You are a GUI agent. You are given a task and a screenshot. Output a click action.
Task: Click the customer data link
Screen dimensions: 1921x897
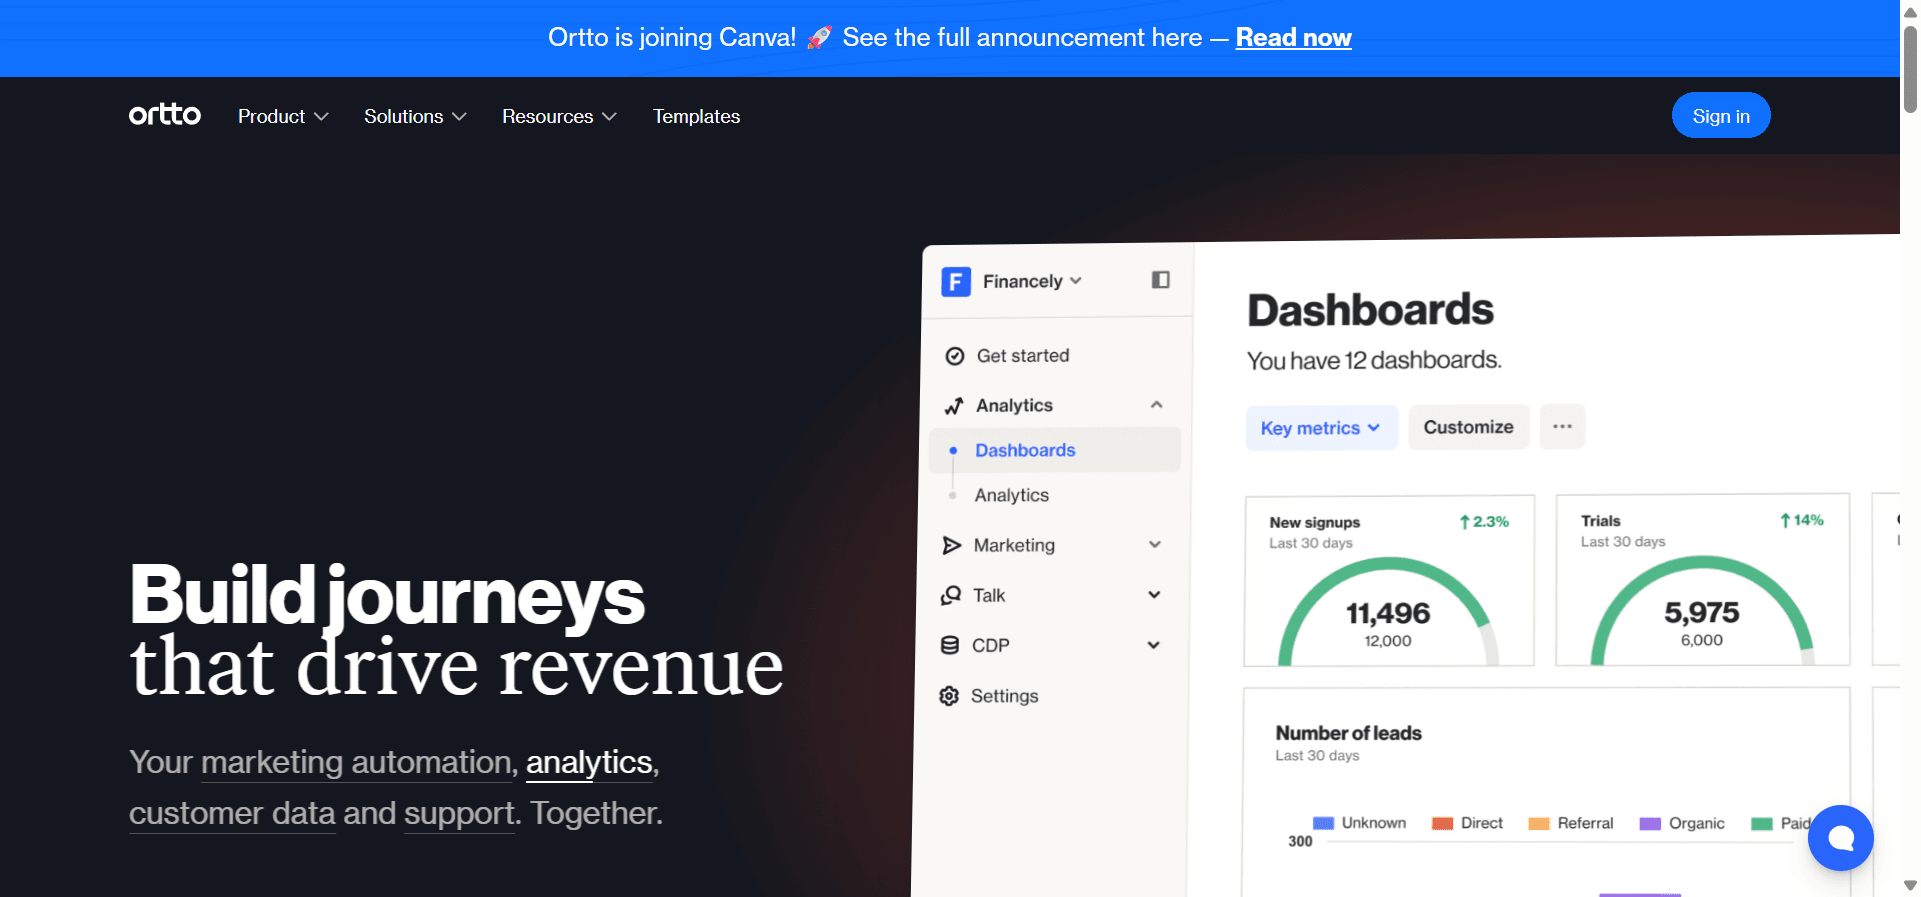232,814
